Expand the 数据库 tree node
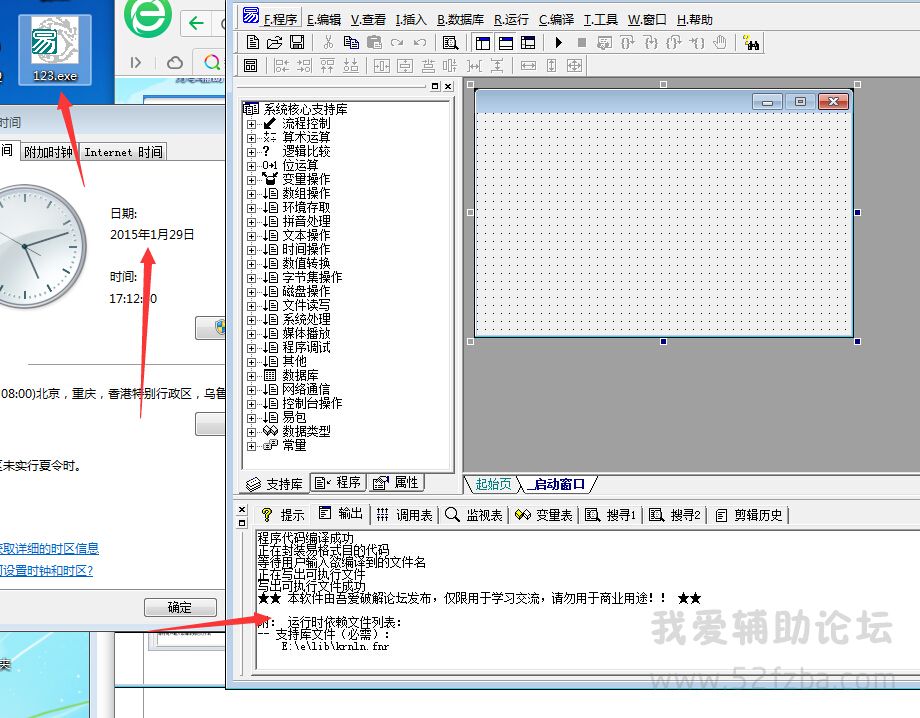920x718 pixels. point(252,375)
